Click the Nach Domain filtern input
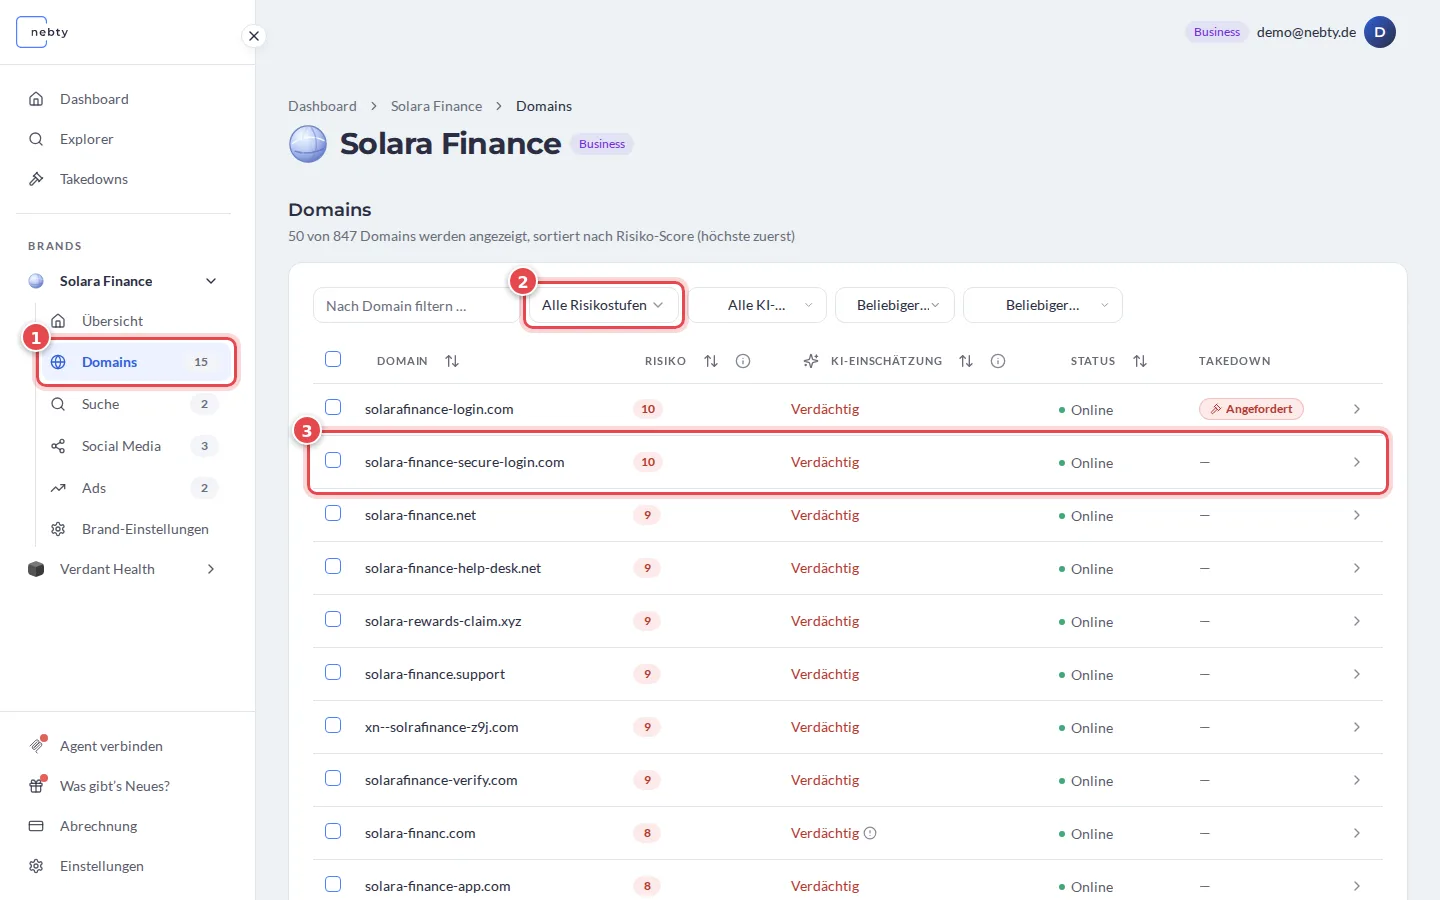1440x900 pixels. pos(415,306)
